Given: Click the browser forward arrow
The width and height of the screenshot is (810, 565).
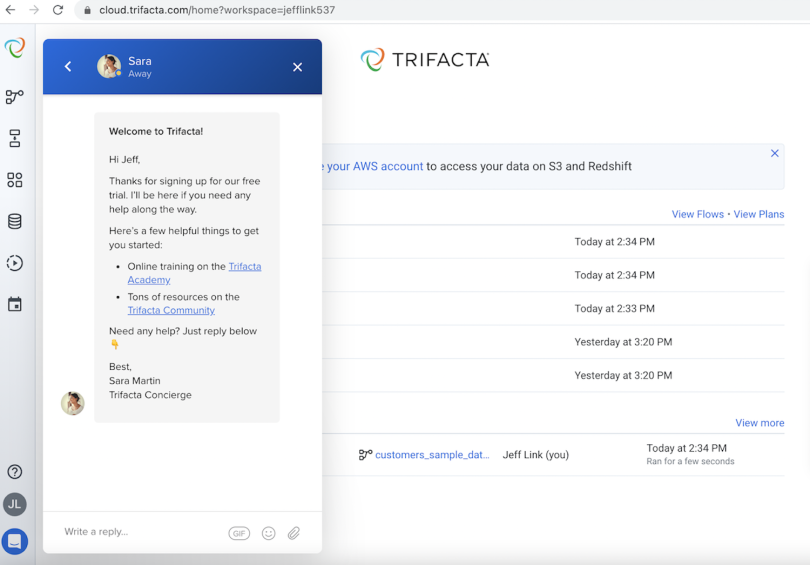Looking at the screenshot, I should 34,10.
